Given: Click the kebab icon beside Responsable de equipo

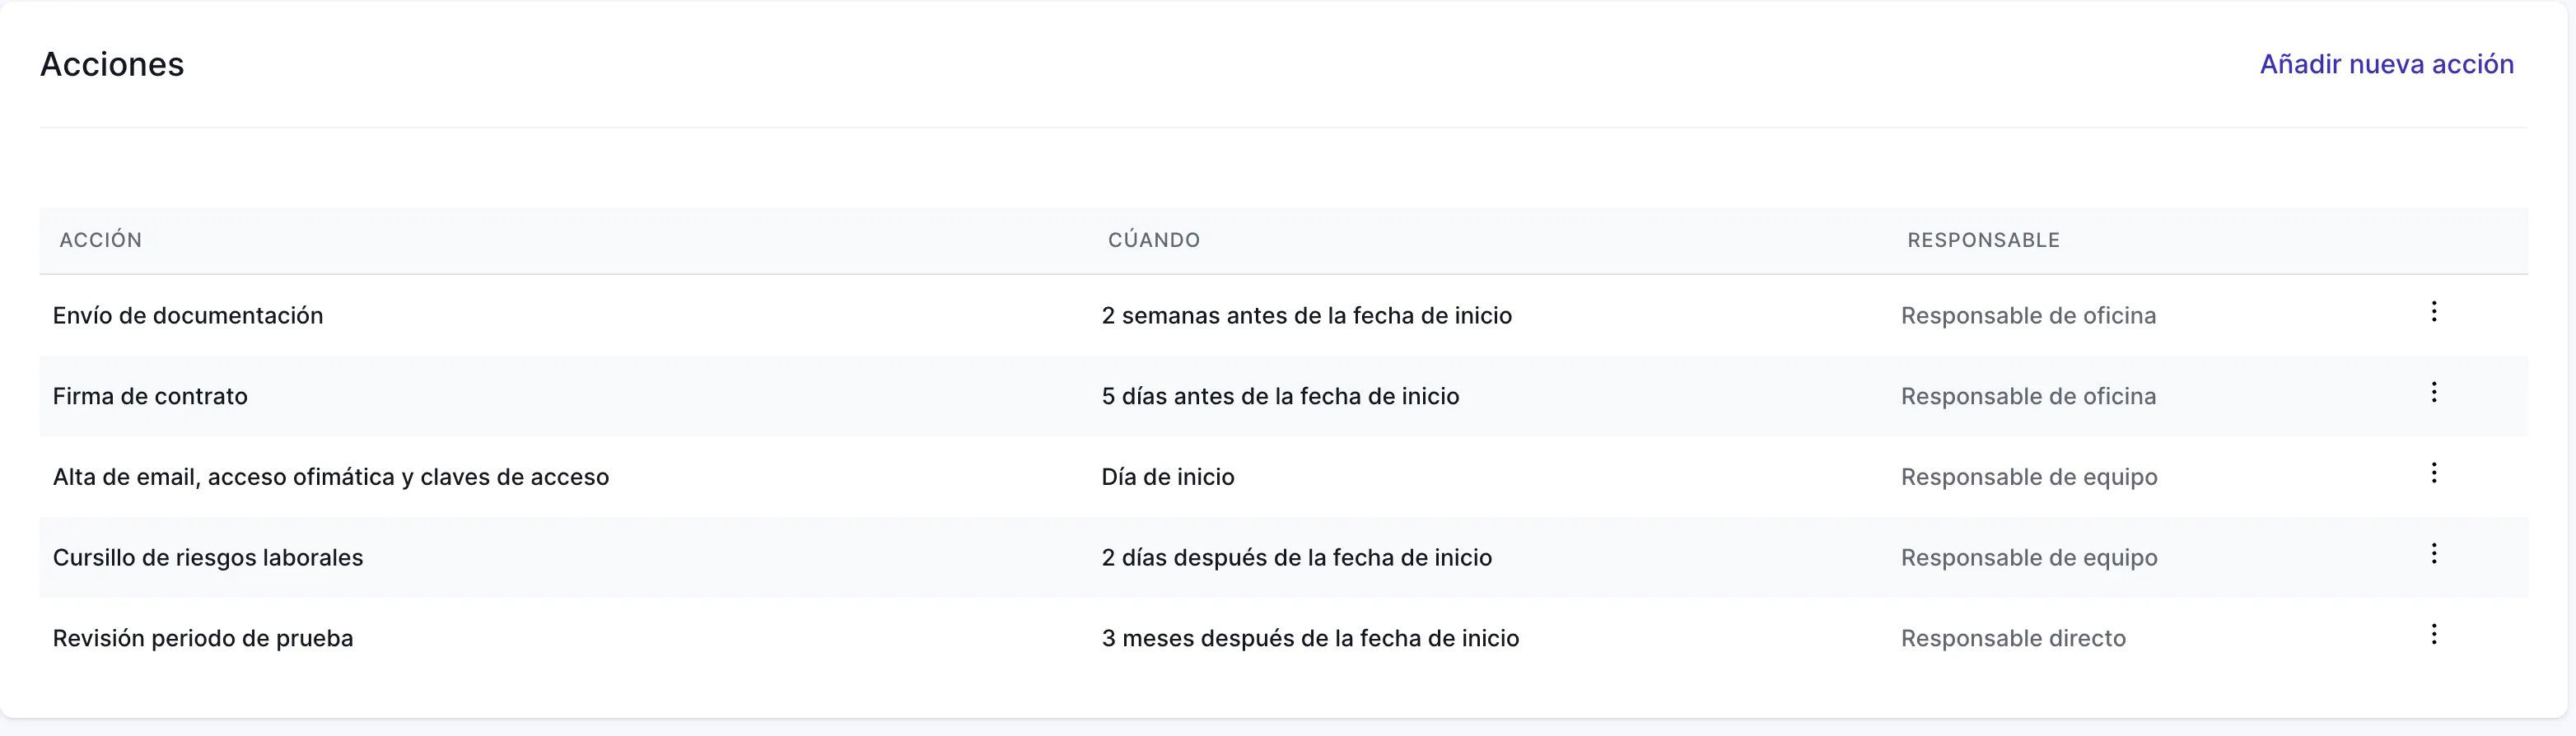Looking at the screenshot, I should 2434,473.
